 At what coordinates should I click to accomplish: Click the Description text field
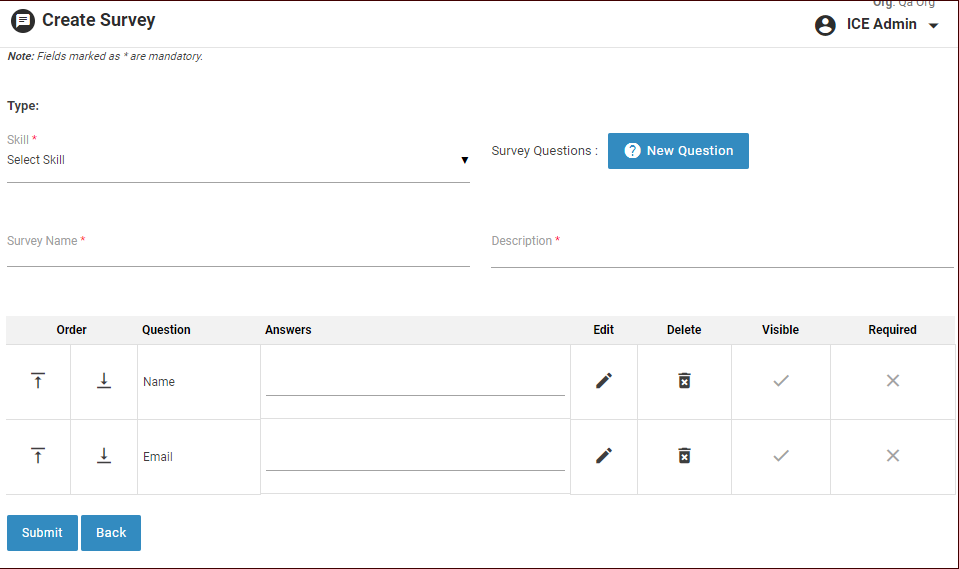click(722, 254)
